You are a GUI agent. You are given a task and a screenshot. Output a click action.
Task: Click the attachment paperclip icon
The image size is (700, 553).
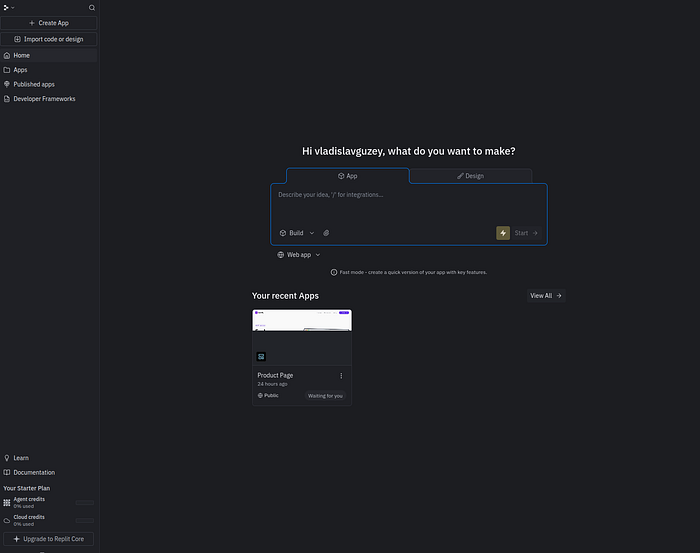[326, 233]
